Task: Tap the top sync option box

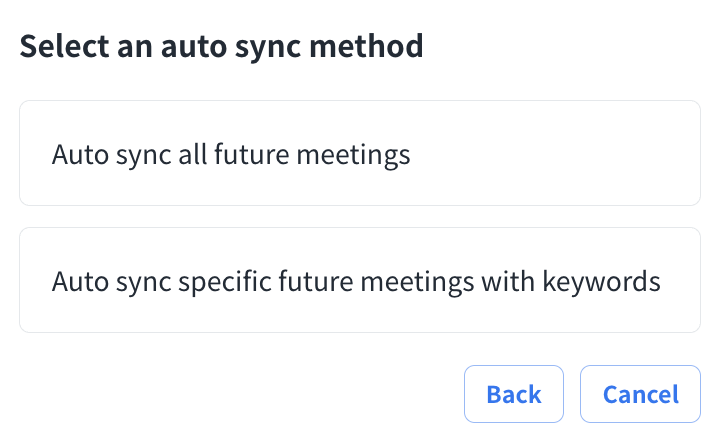Action: [x=359, y=154]
